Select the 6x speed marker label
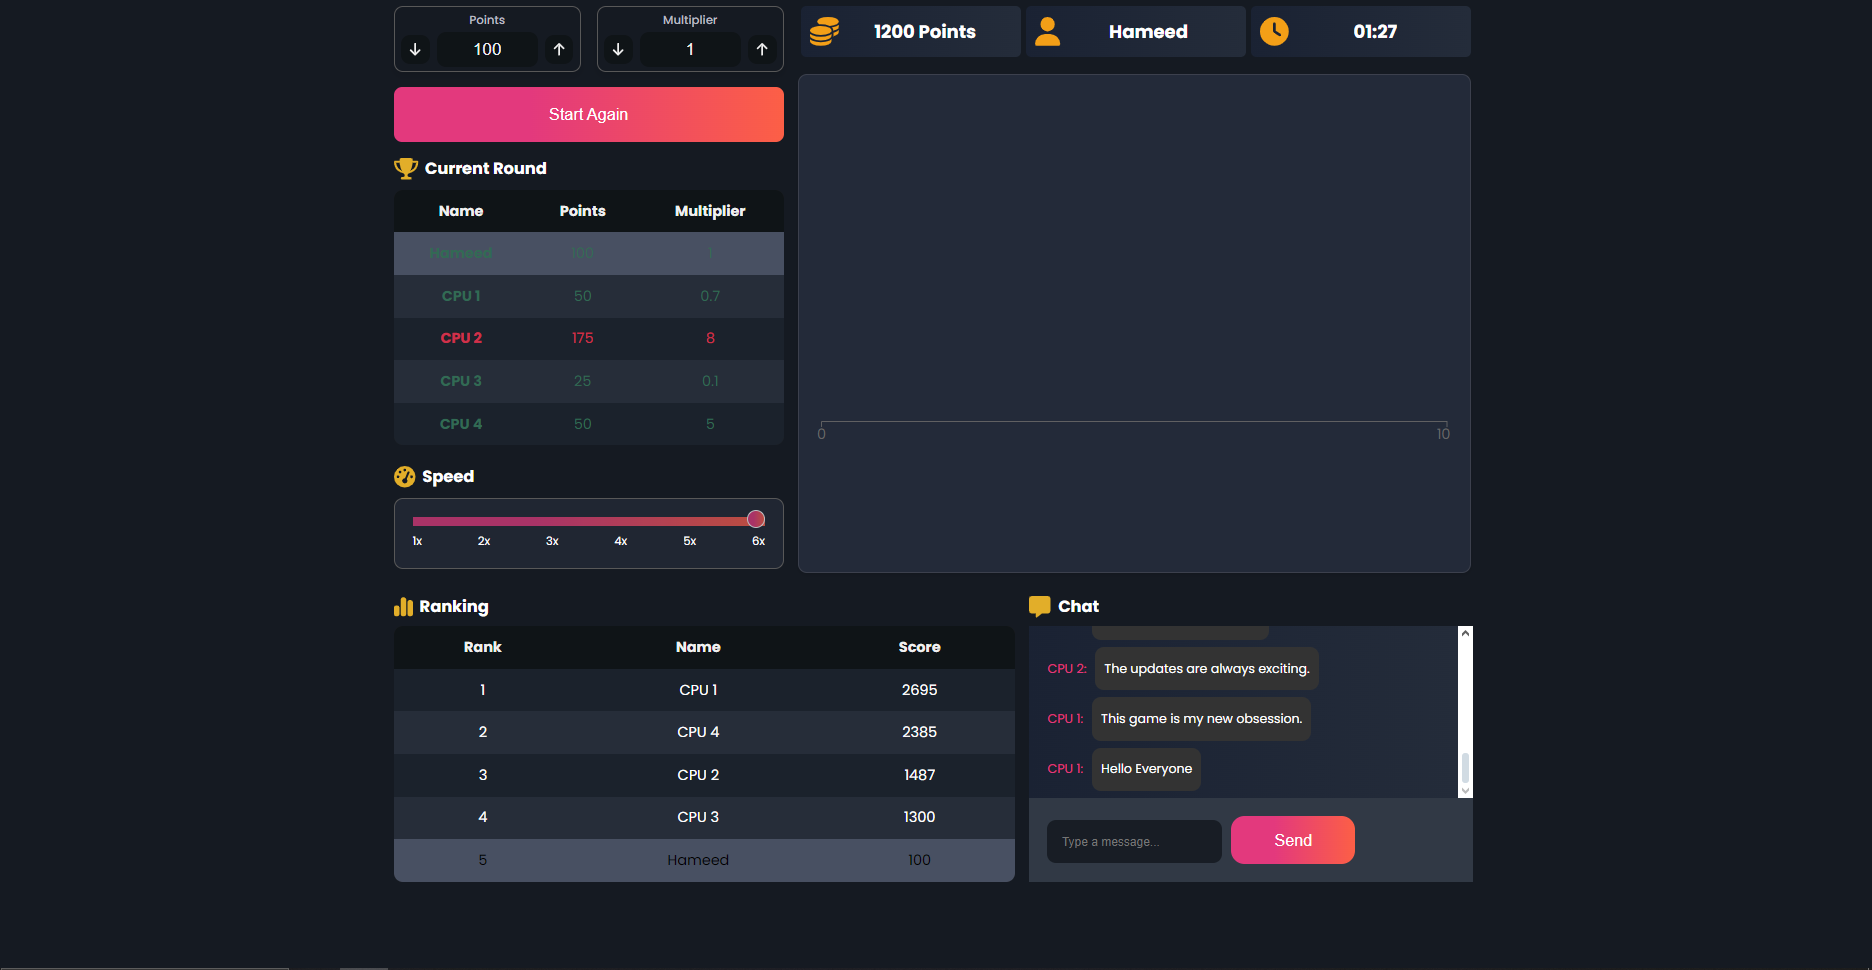The height and width of the screenshot is (970, 1872). coord(757,540)
